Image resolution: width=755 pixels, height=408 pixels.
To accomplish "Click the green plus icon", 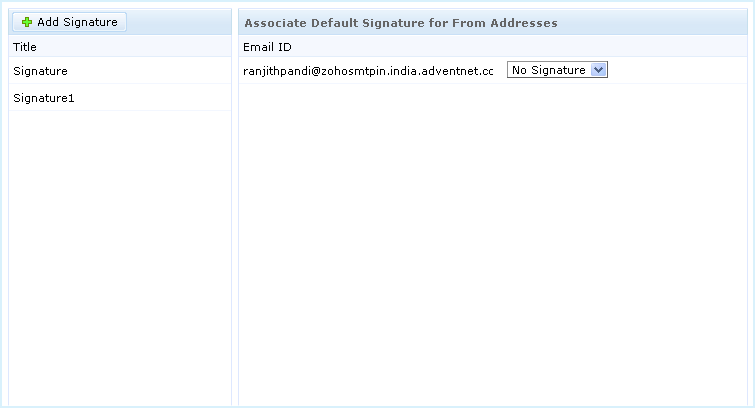I will coord(27,22).
